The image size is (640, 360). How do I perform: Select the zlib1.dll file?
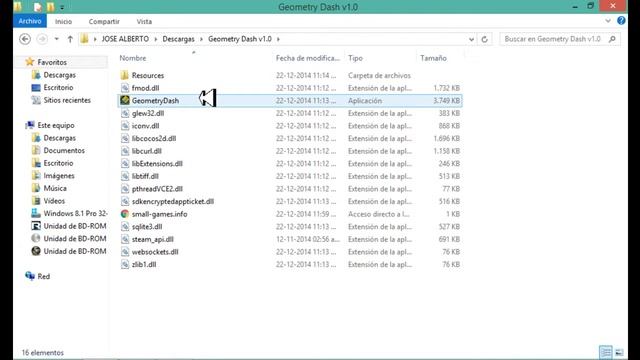(x=144, y=264)
